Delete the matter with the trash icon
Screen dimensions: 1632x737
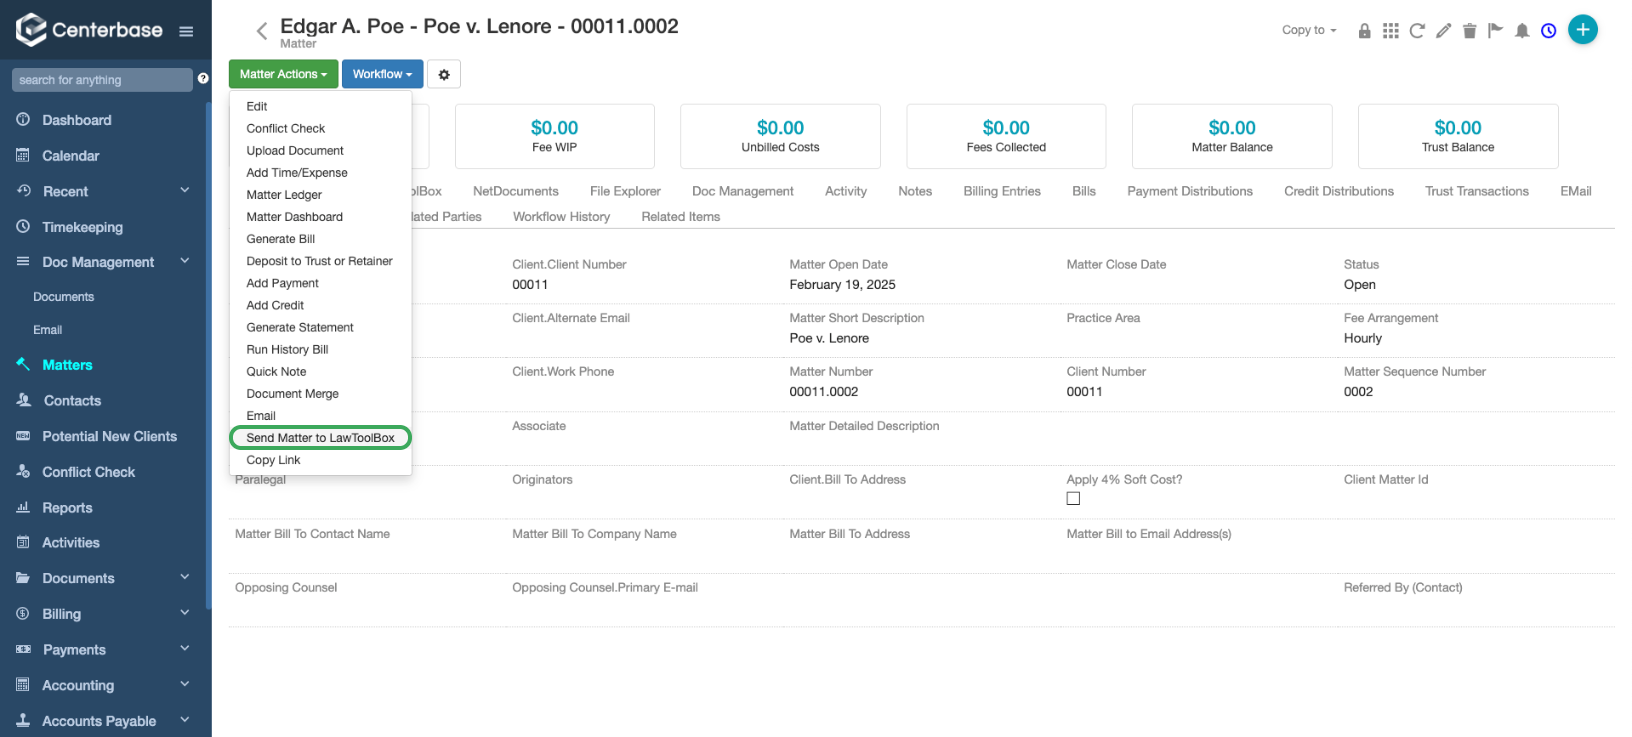pos(1469,31)
